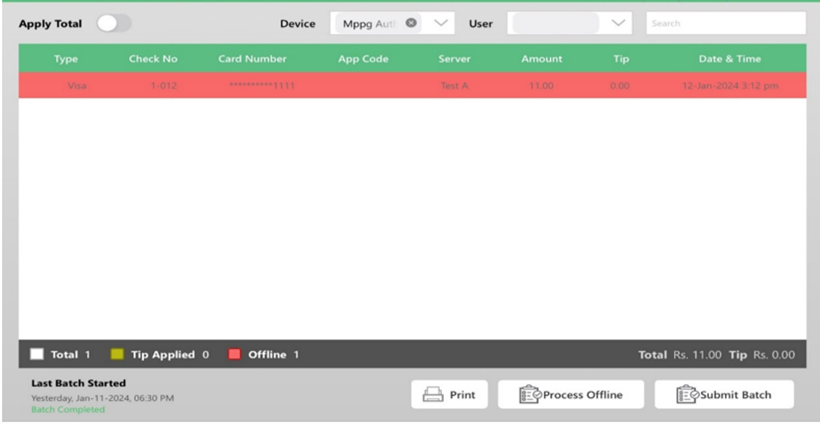This screenshot has height=423, width=820.
Task: Click the white Total legend box
Action: [36, 355]
